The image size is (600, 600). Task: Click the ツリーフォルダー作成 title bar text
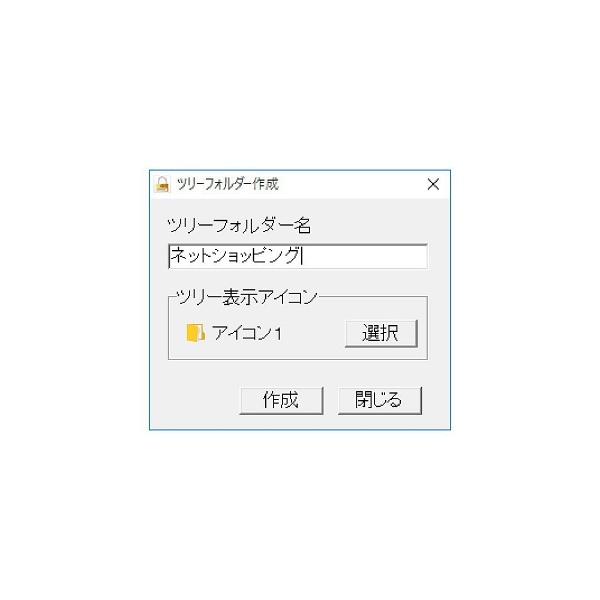[x=228, y=184]
